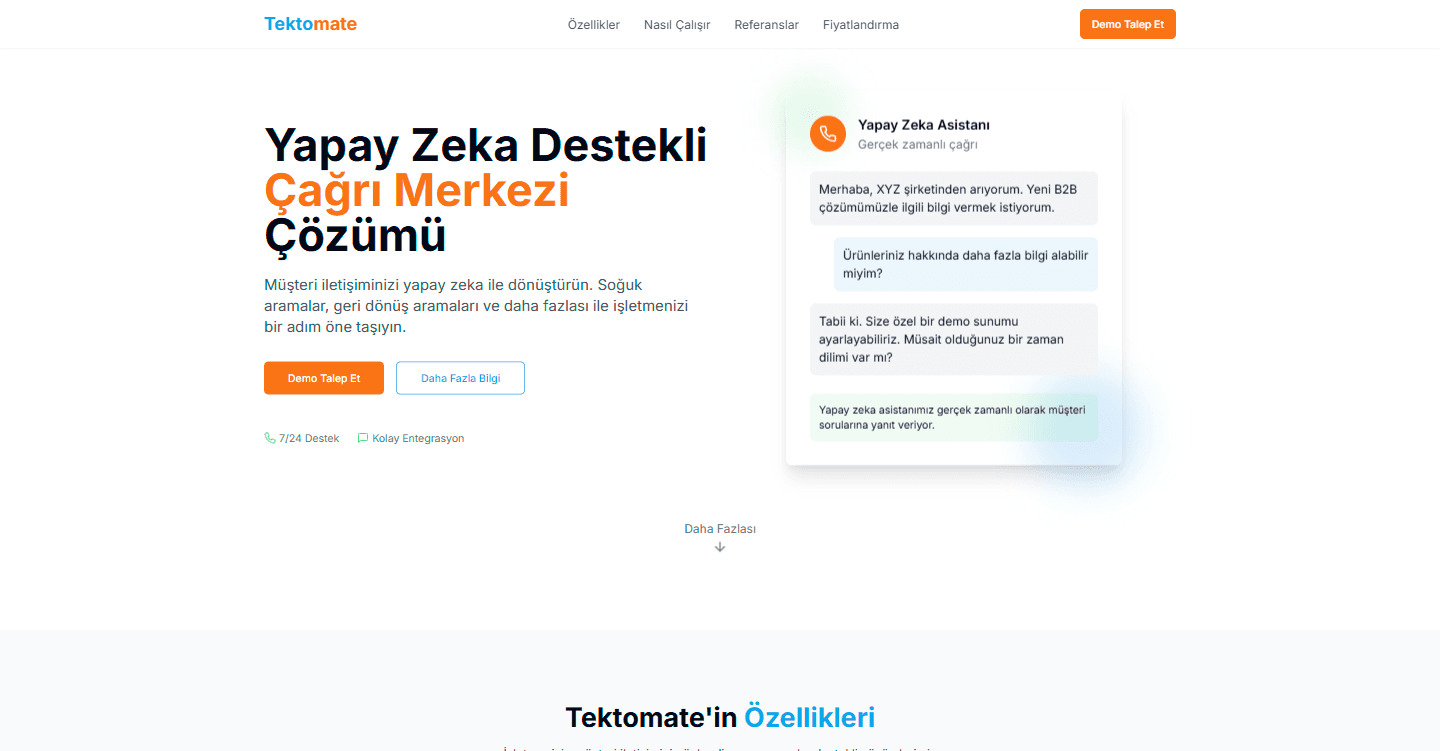Viewport: 1440px width, 751px height.
Task: Click the Kolay Entegrasyon label
Action: [x=418, y=438]
